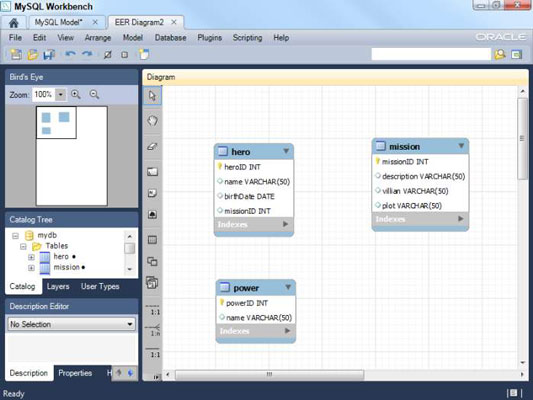Click the undo arrow icon
The width and height of the screenshot is (533, 400).
tap(70, 54)
